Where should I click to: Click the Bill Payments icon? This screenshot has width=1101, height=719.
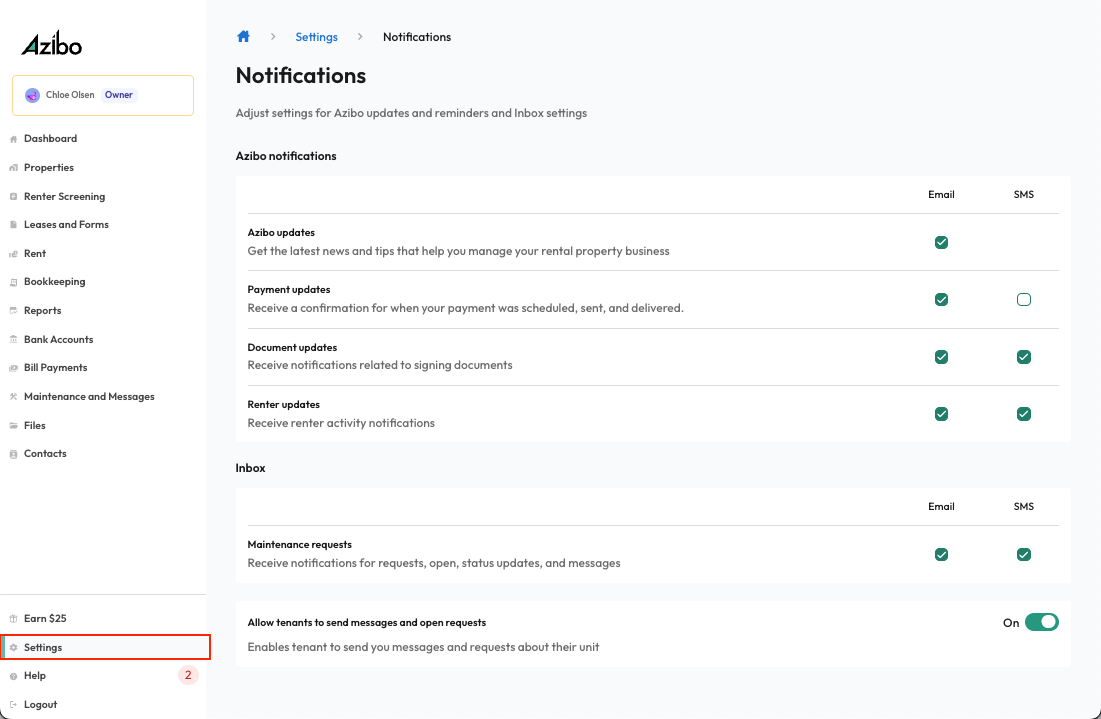13,368
